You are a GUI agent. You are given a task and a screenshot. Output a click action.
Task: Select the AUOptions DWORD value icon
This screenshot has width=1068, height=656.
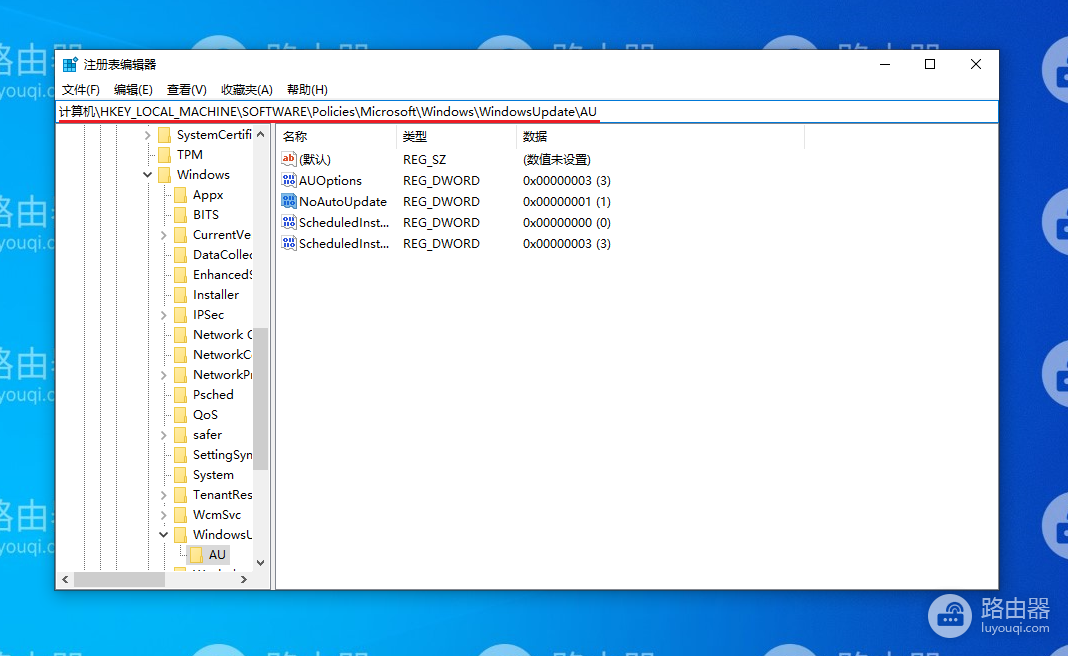(289, 181)
